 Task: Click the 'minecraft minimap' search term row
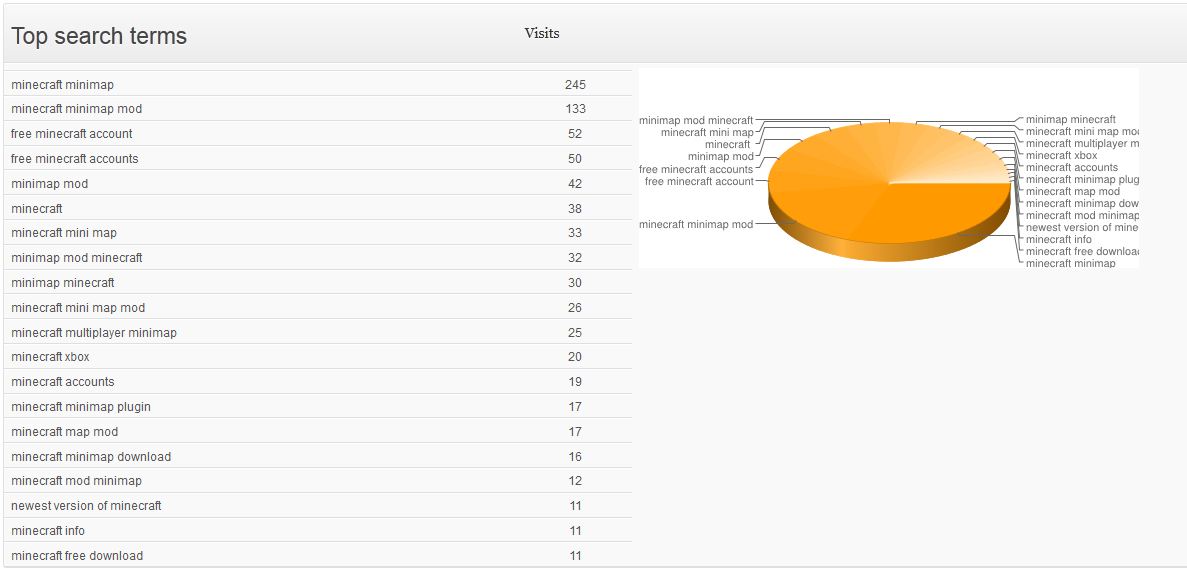[317, 84]
